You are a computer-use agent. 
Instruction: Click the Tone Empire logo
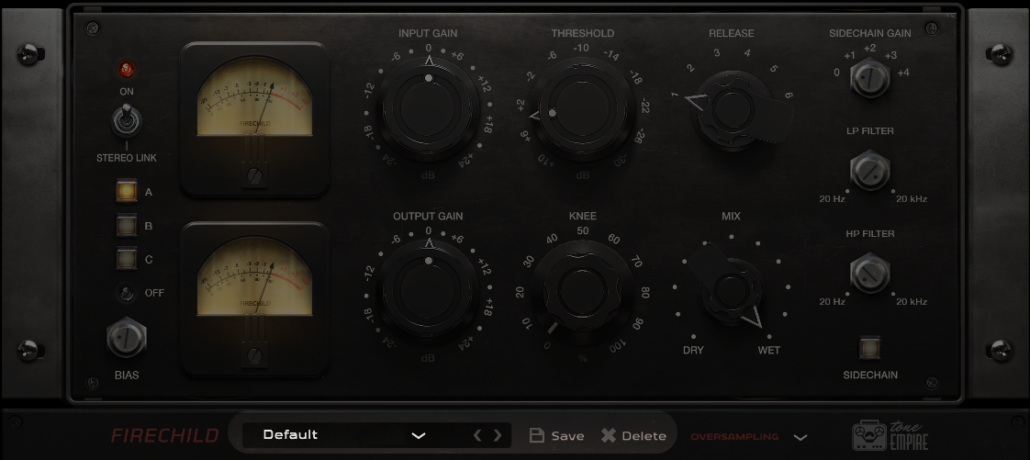[x=889, y=435]
